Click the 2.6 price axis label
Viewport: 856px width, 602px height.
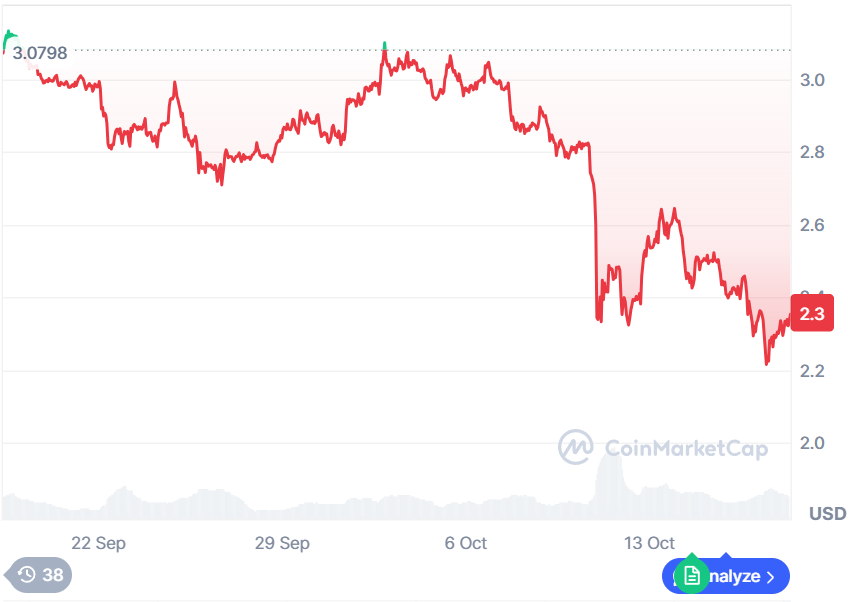click(812, 226)
